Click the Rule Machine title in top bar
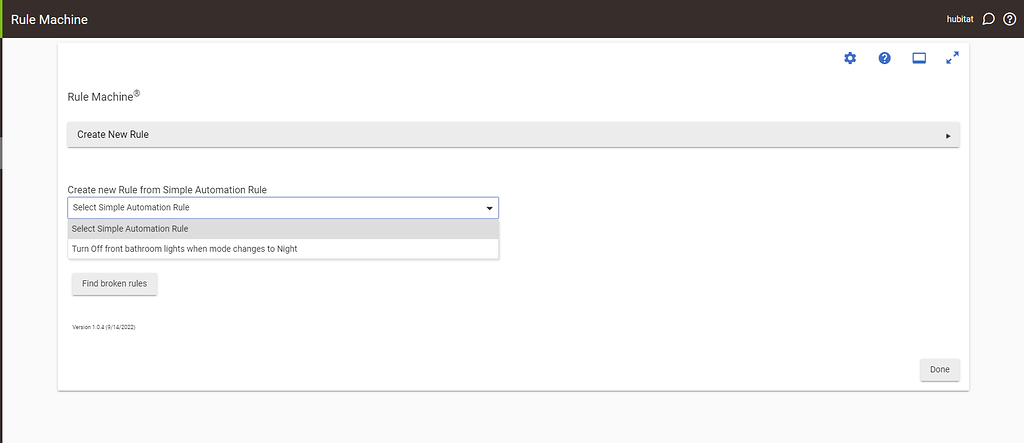The image size is (1024, 443). [x=49, y=20]
